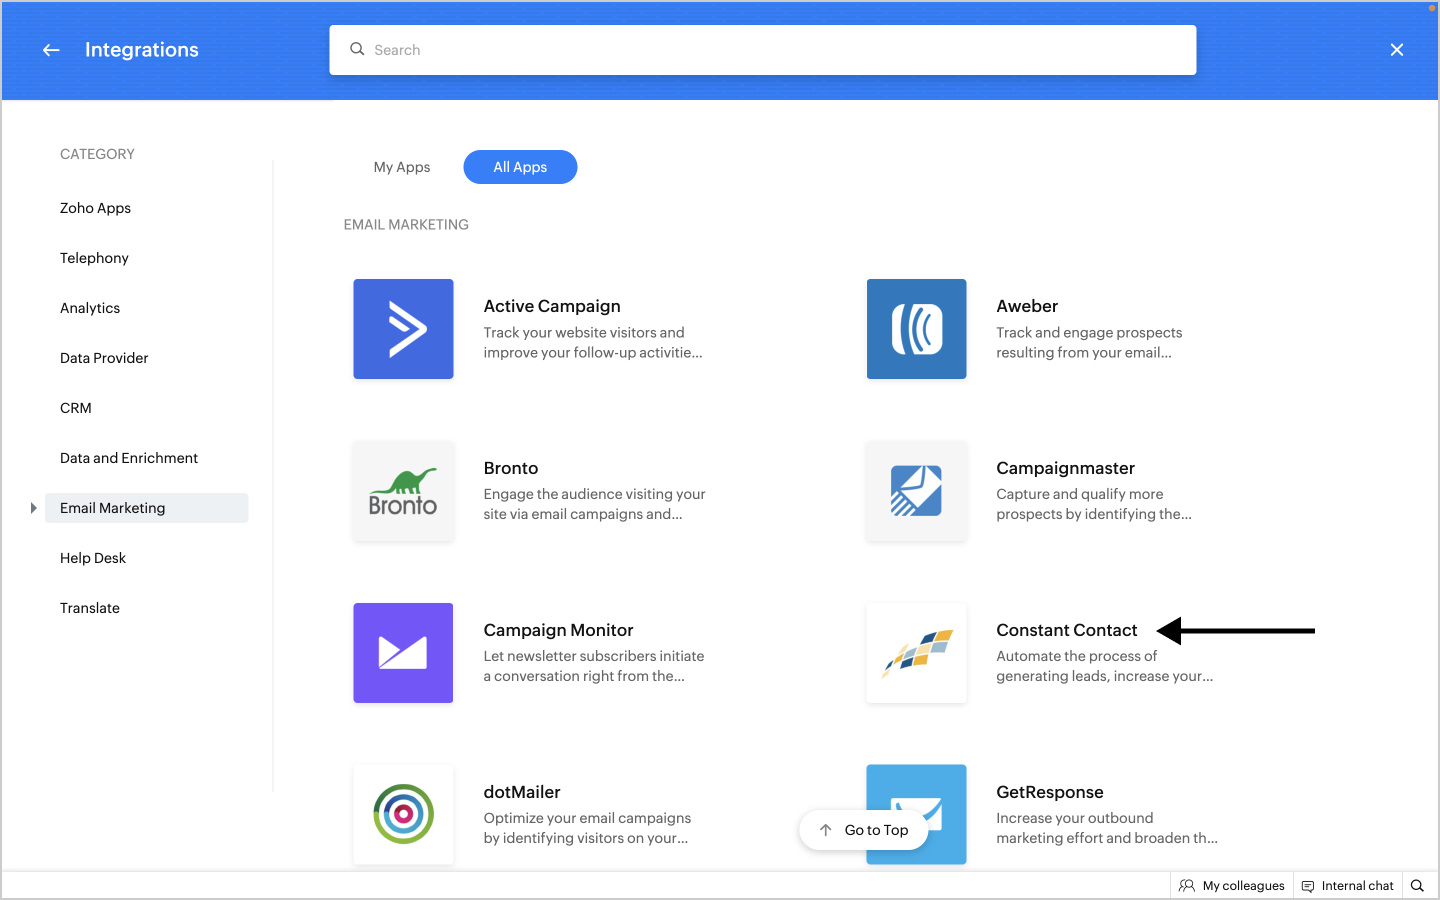This screenshot has height=900, width=1440.
Task: Click the CATEGORY sidebar heading
Action: click(97, 154)
